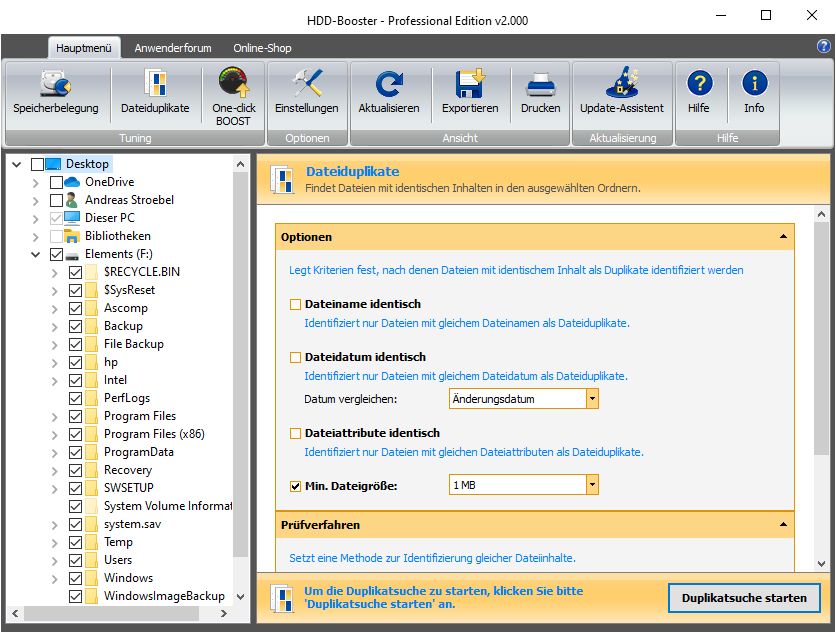
Task: Click the Temp folder icon
Action: tap(91, 542)
